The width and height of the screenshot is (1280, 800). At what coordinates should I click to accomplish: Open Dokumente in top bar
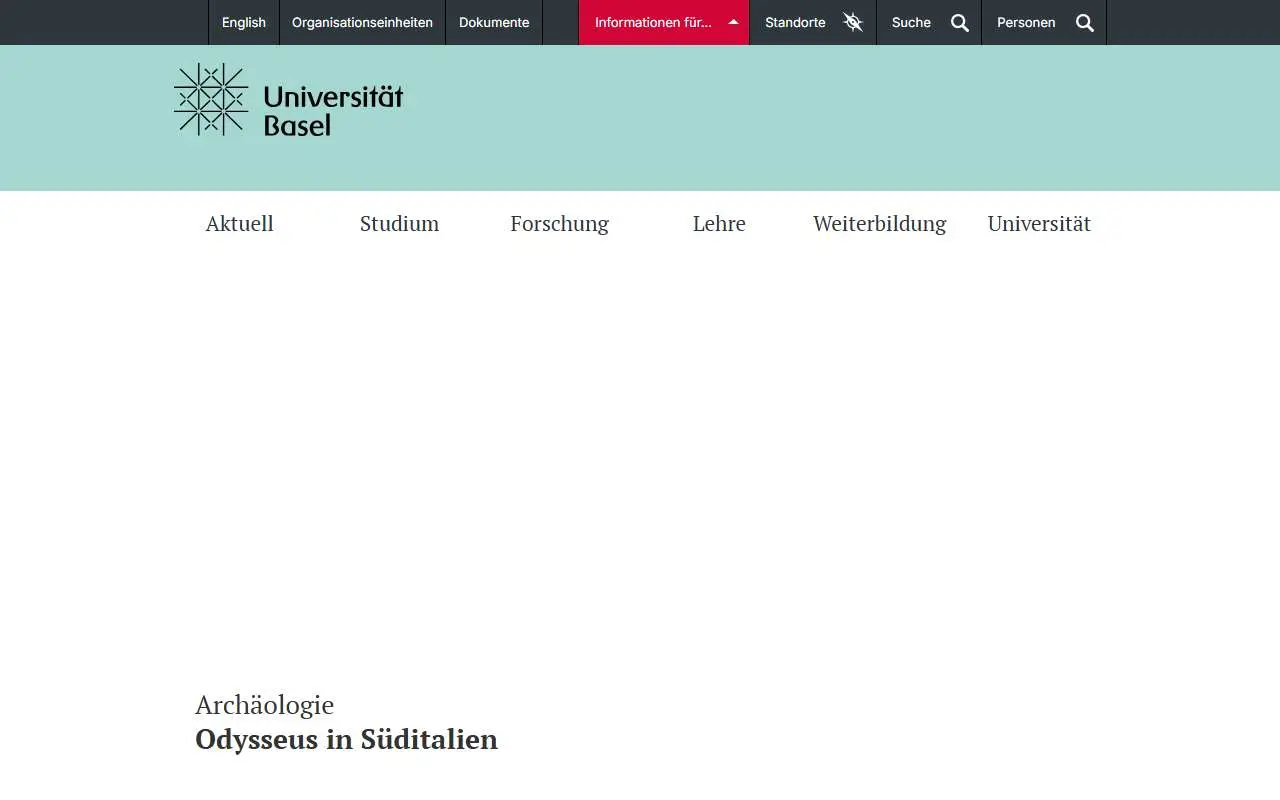tap(494, 22)
